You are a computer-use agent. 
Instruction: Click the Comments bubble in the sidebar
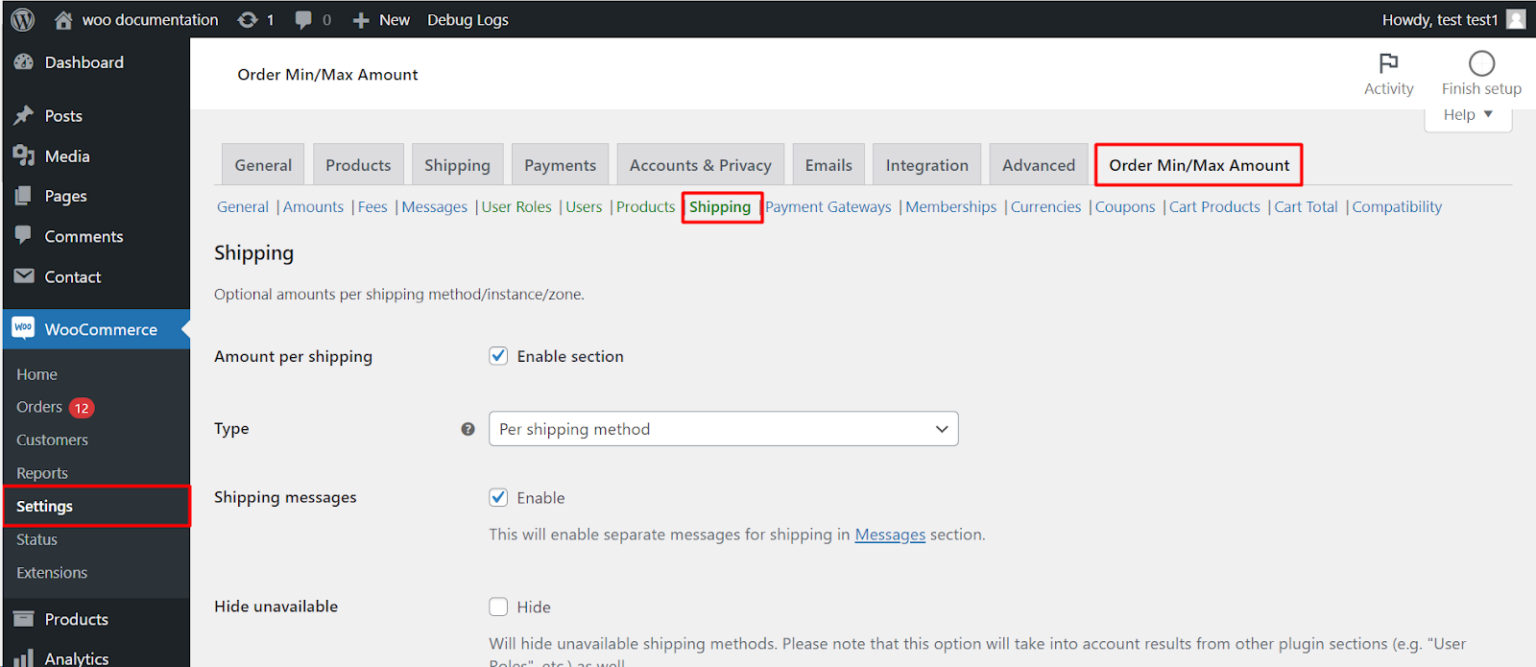[x=23, y=236]
